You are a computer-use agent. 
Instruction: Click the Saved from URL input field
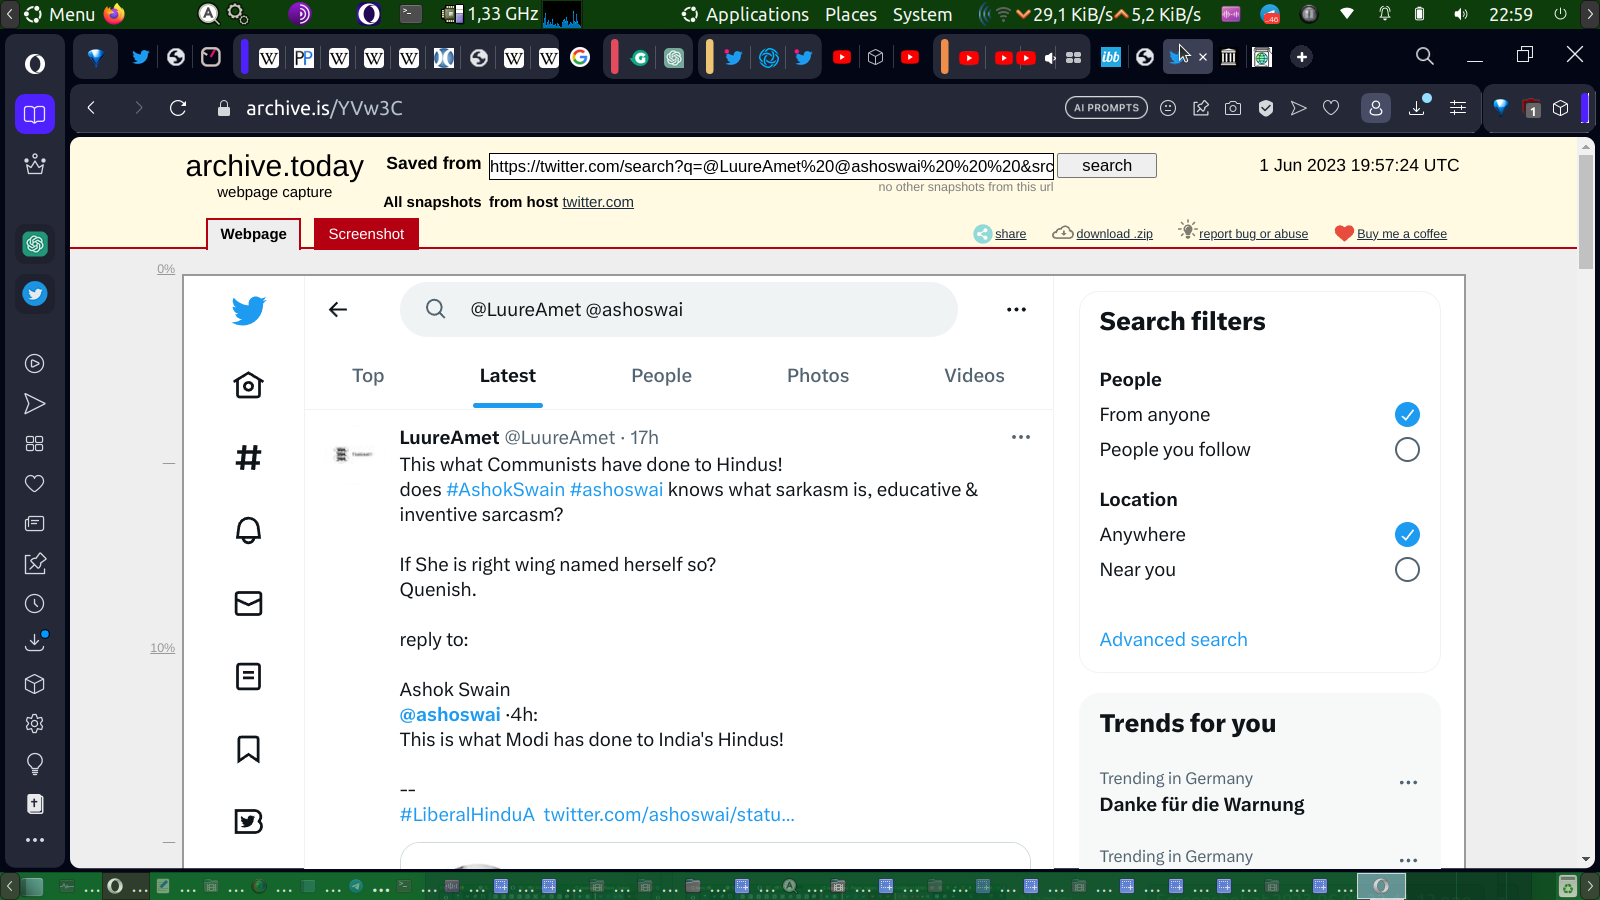tap(771, 166)
